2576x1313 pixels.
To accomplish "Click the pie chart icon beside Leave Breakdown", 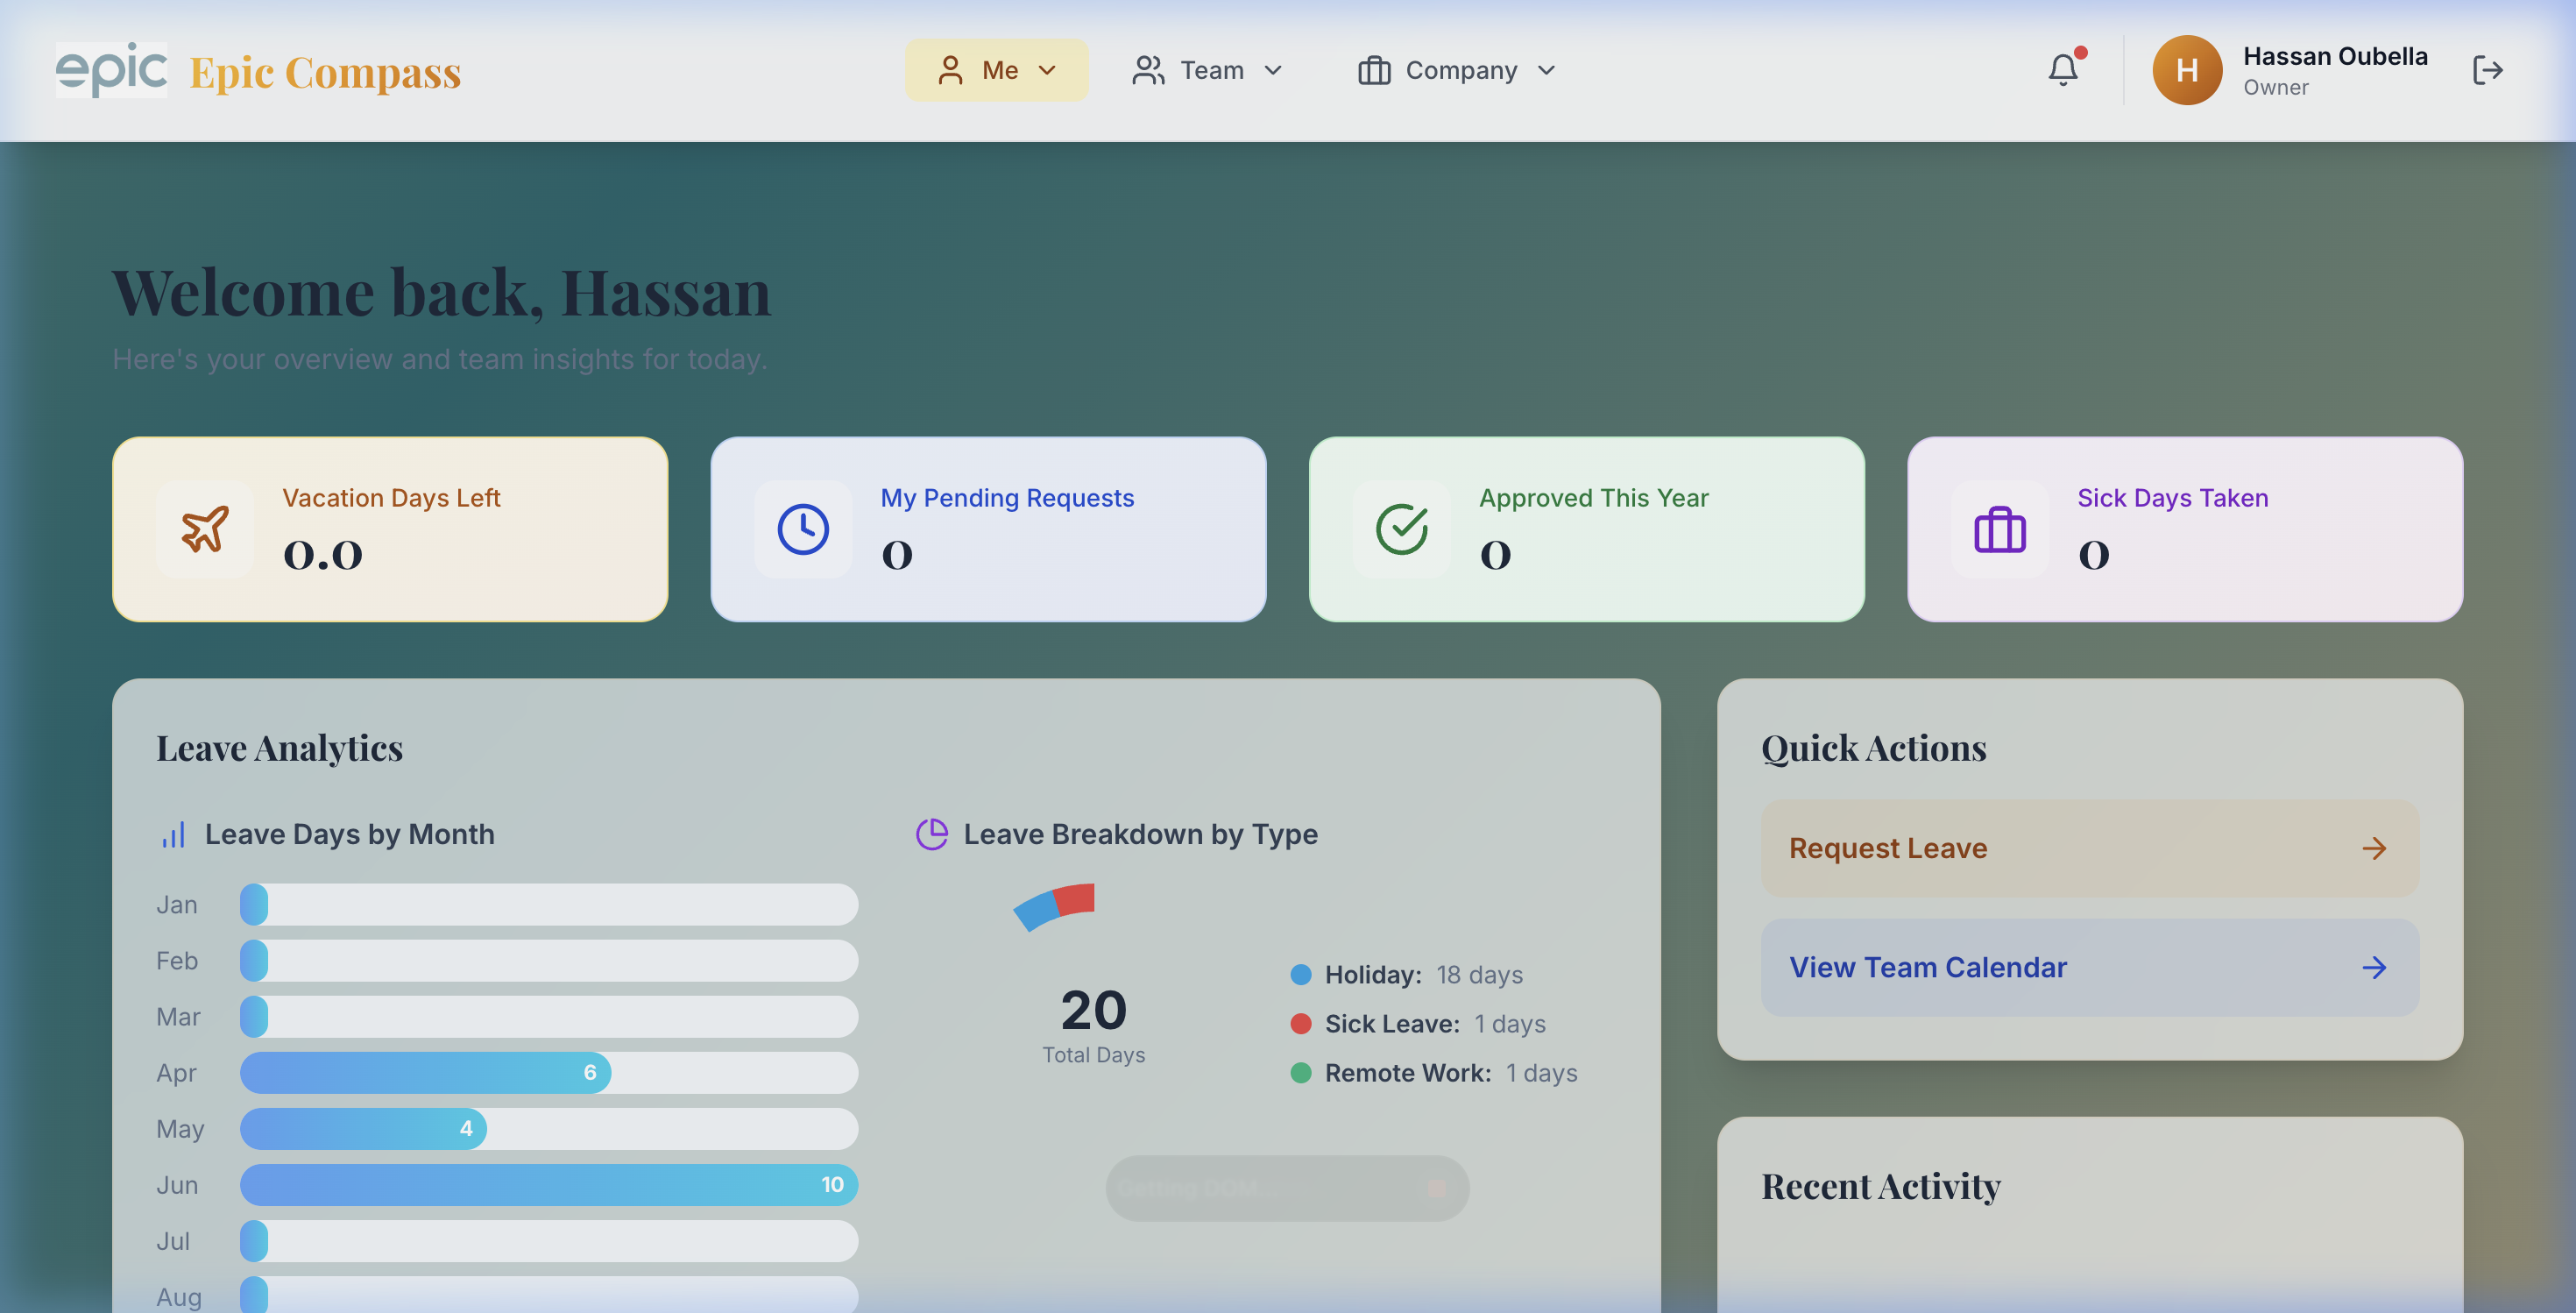I will point(931,835).
